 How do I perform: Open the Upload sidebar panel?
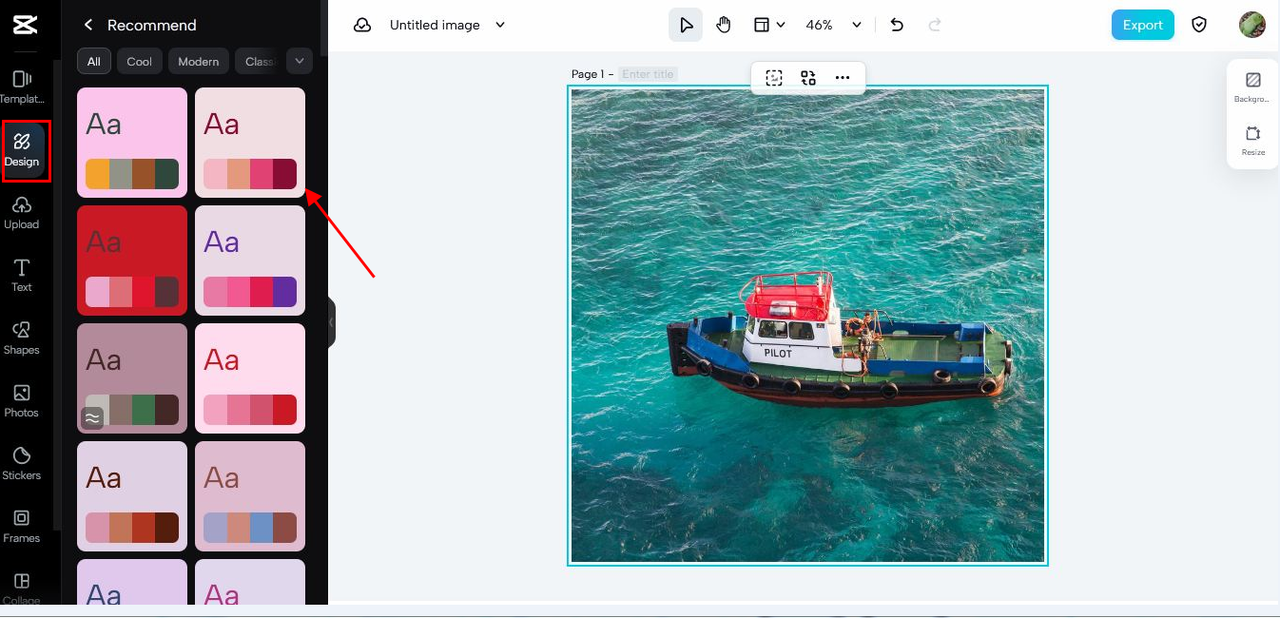pyautogui.click(x=22, y=213)
